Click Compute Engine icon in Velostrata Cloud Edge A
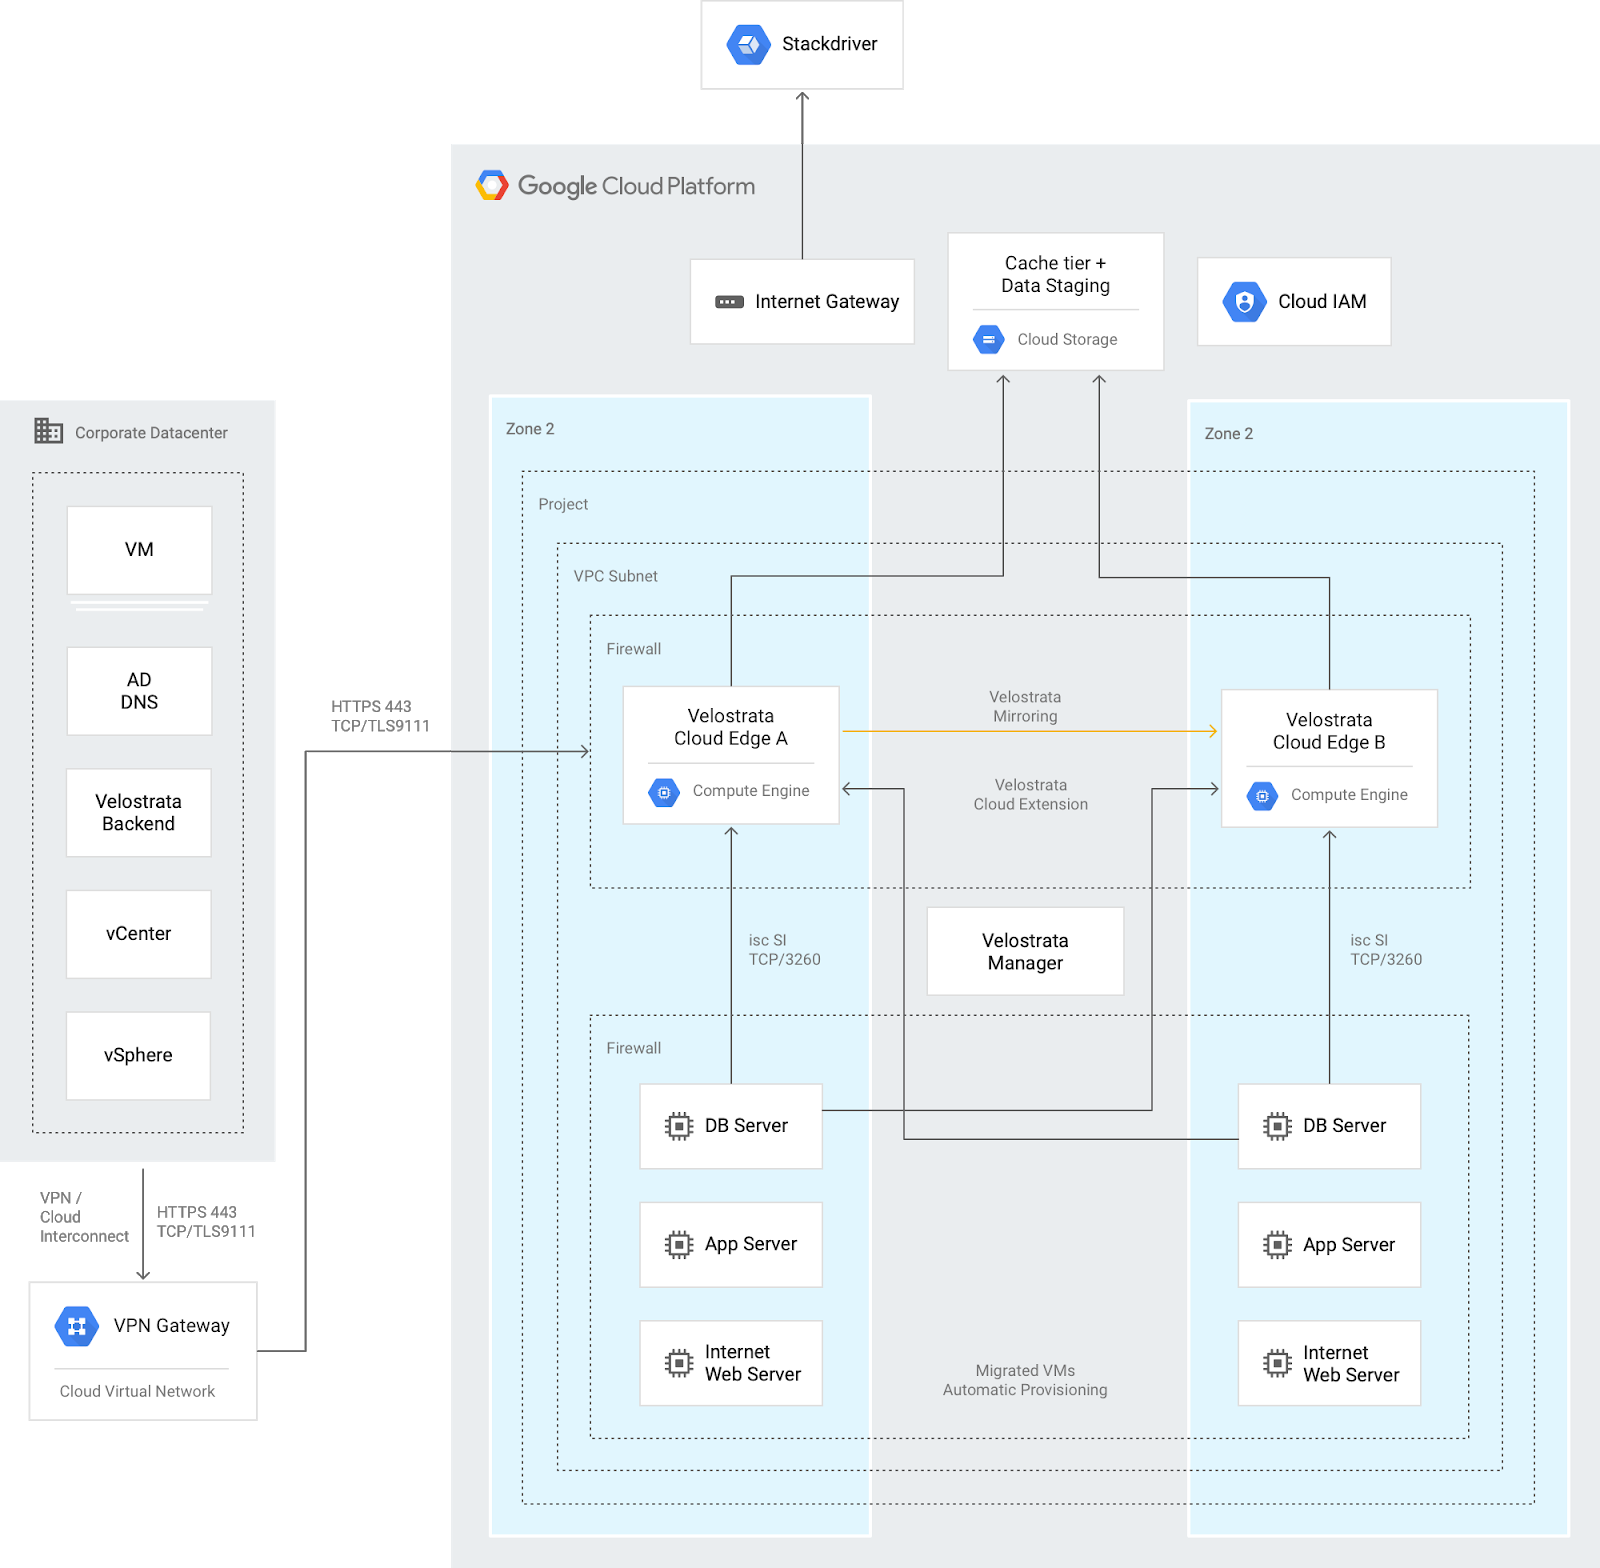 pyautogui.click(x=664, y=791)
